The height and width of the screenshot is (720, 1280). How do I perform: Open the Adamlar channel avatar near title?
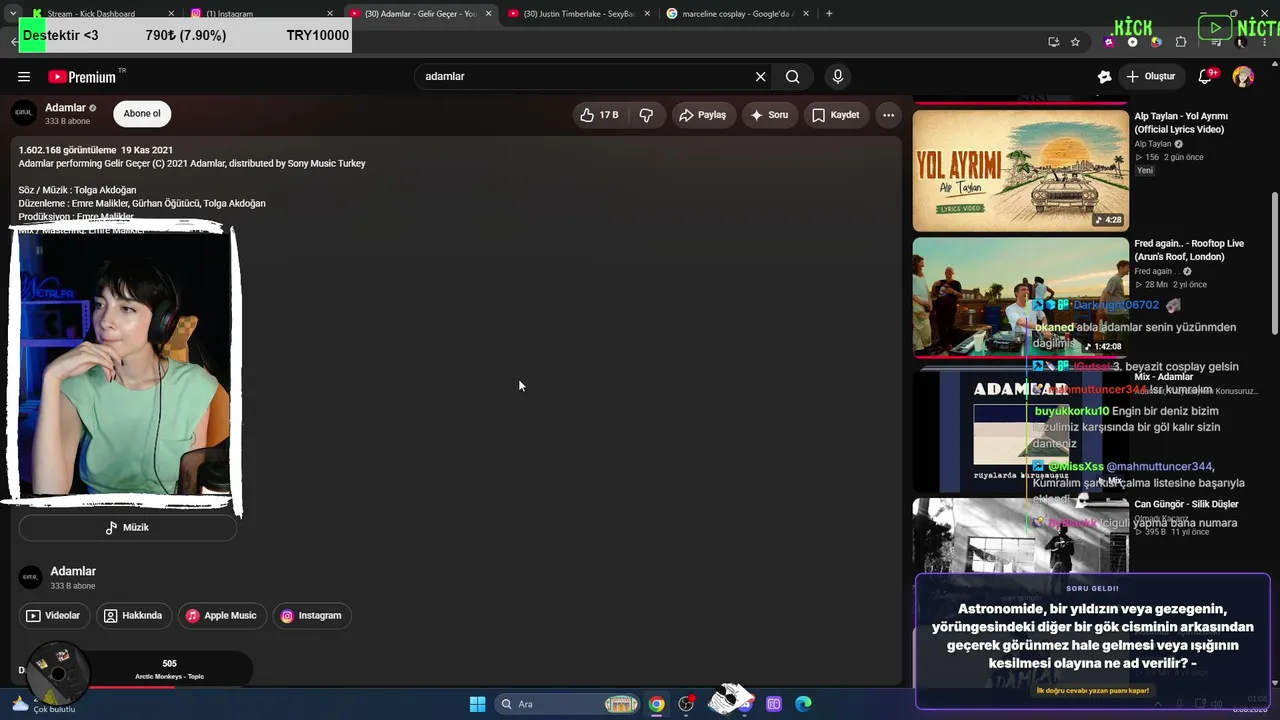24,113
